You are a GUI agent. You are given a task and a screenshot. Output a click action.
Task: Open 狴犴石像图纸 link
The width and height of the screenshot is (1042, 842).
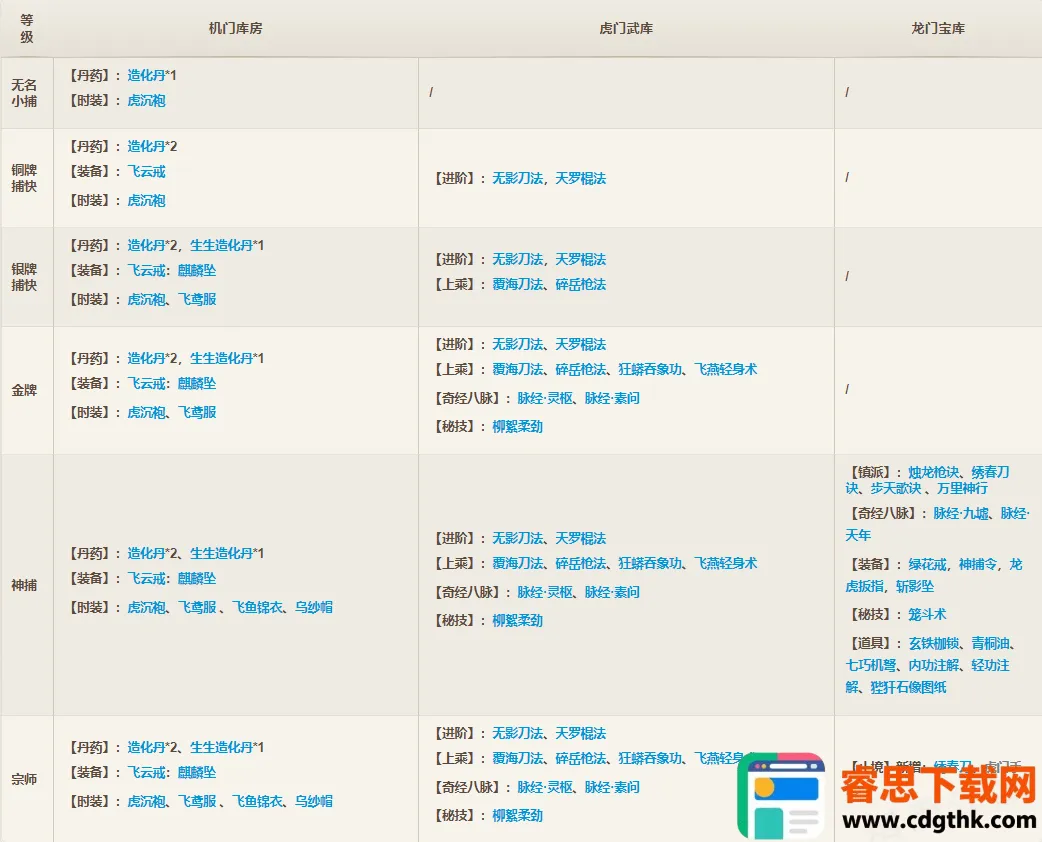[x=908, y=688]
